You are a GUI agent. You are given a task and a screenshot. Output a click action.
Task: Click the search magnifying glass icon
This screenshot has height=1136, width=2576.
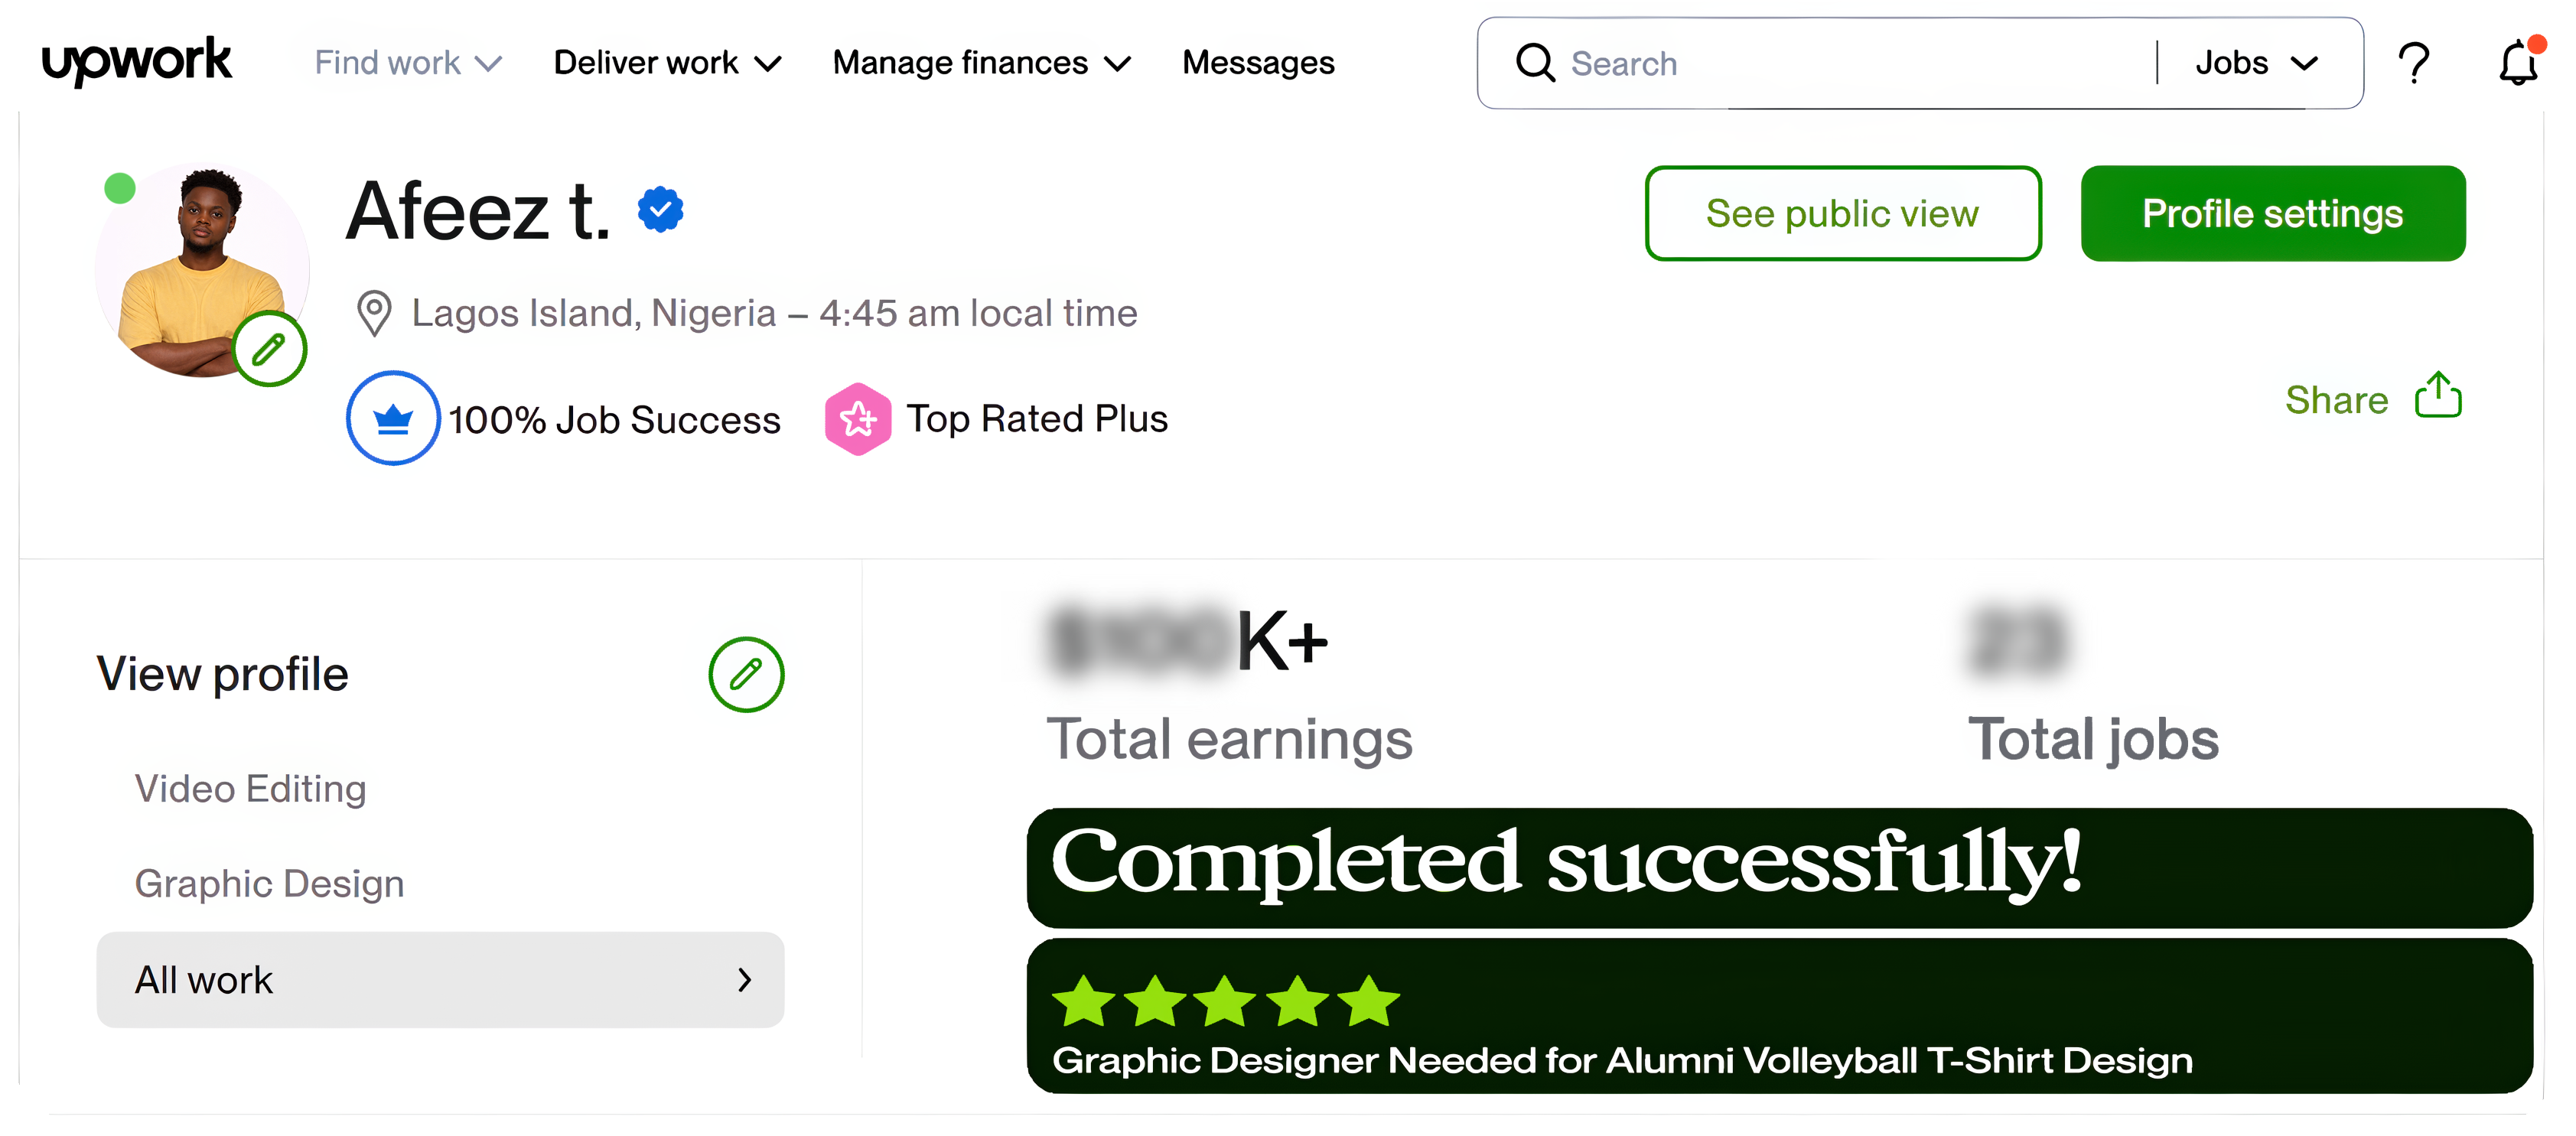1533,63
